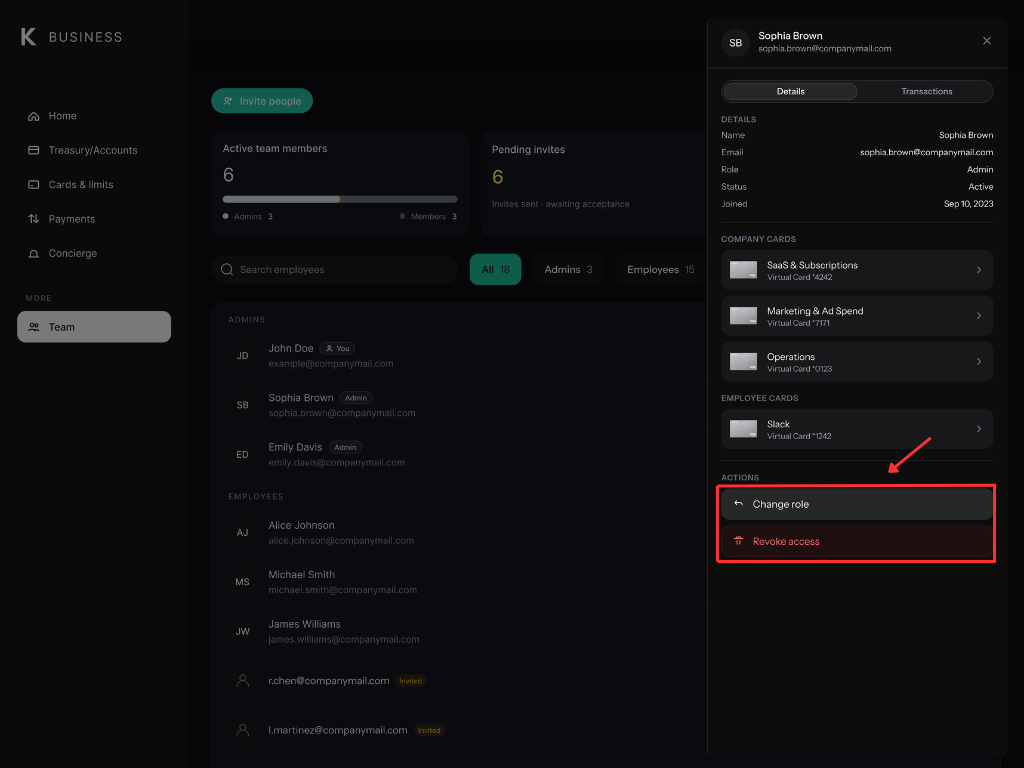Click the Slack card thumbnail
The width and height of the screenshot is (1024, 768).
743,429
